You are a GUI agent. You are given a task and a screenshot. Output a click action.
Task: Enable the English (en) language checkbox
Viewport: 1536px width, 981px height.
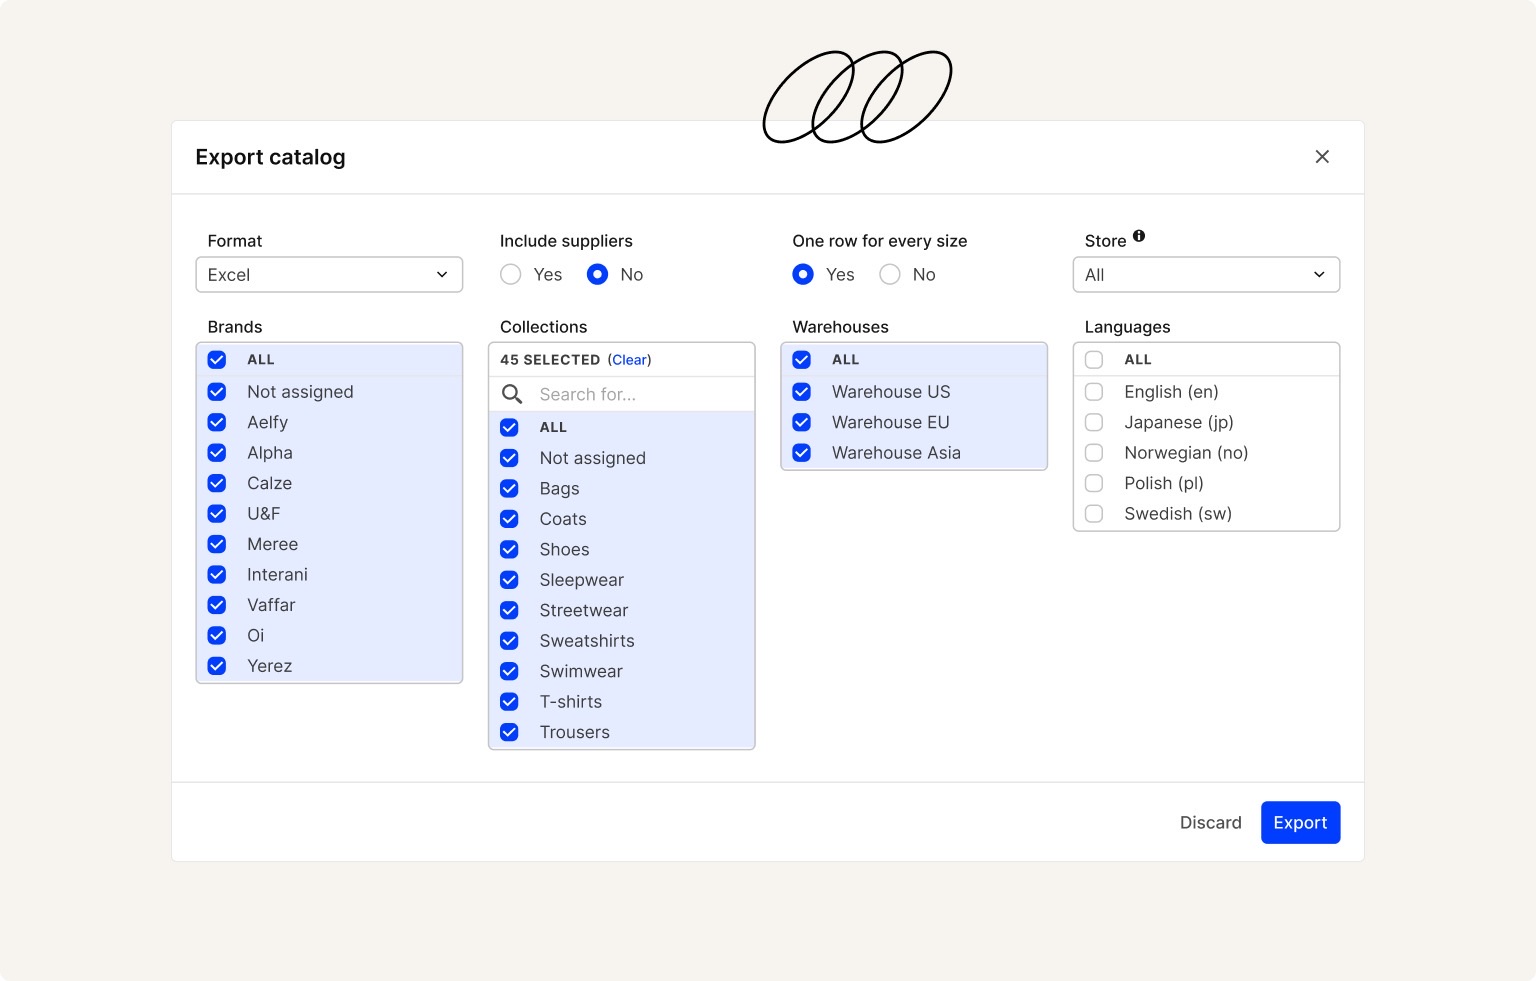pyautogui.click(x=1094, y=392)
